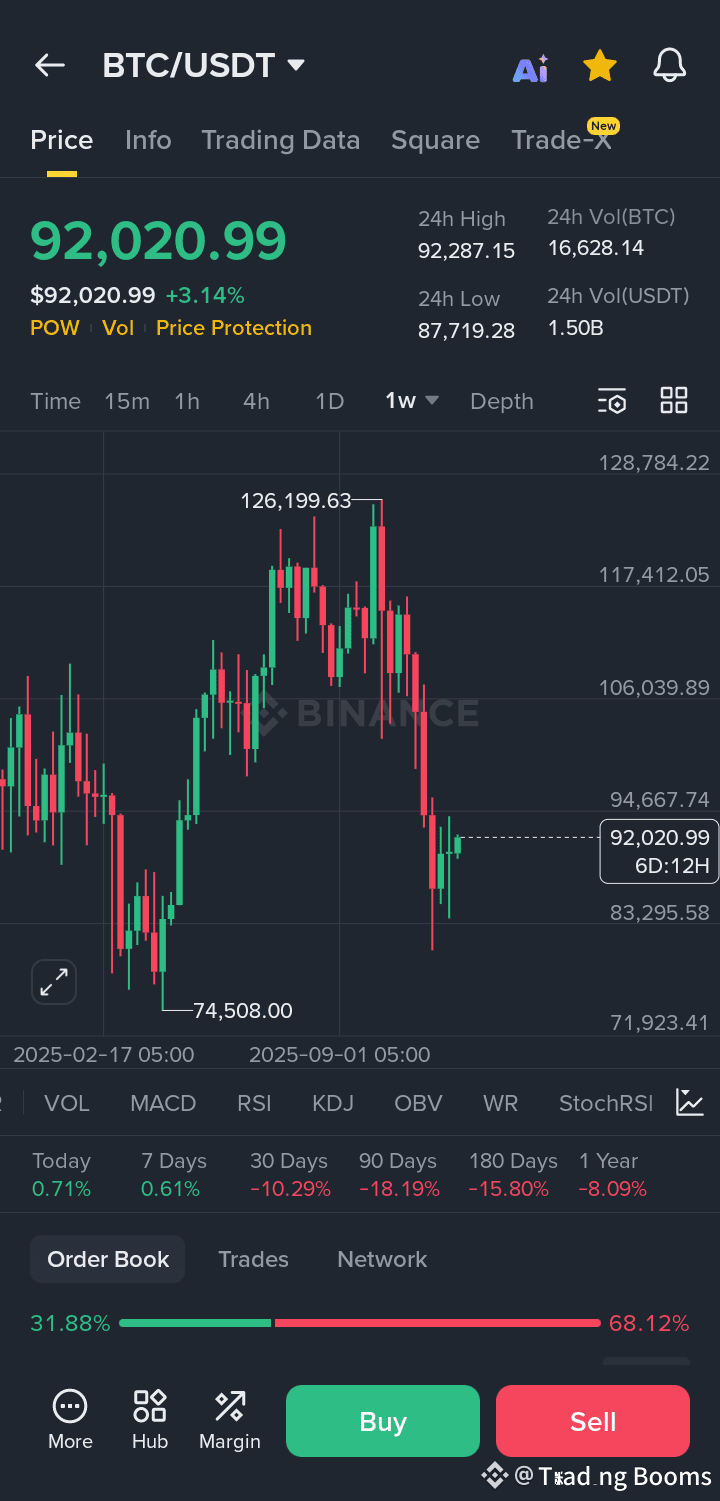720x1501 pixels.
Task: Tap the 24h Low value 87,719.28
Action: 466,331
